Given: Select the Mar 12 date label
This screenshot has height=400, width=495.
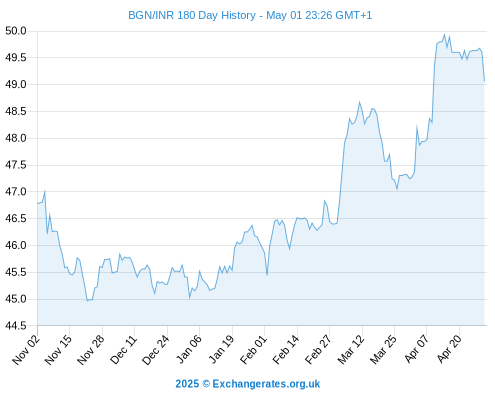Looking at the screenshot, I should 351,349.
